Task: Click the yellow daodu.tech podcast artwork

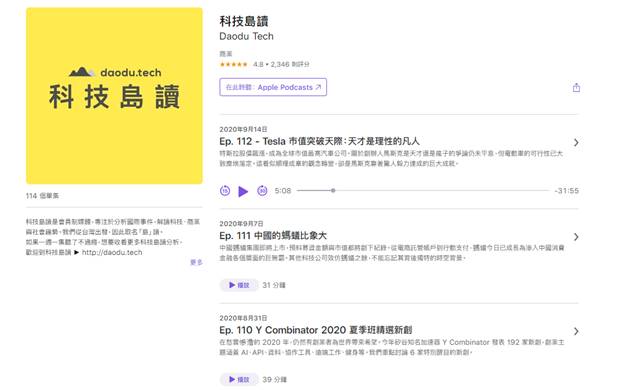Action: 114,96
